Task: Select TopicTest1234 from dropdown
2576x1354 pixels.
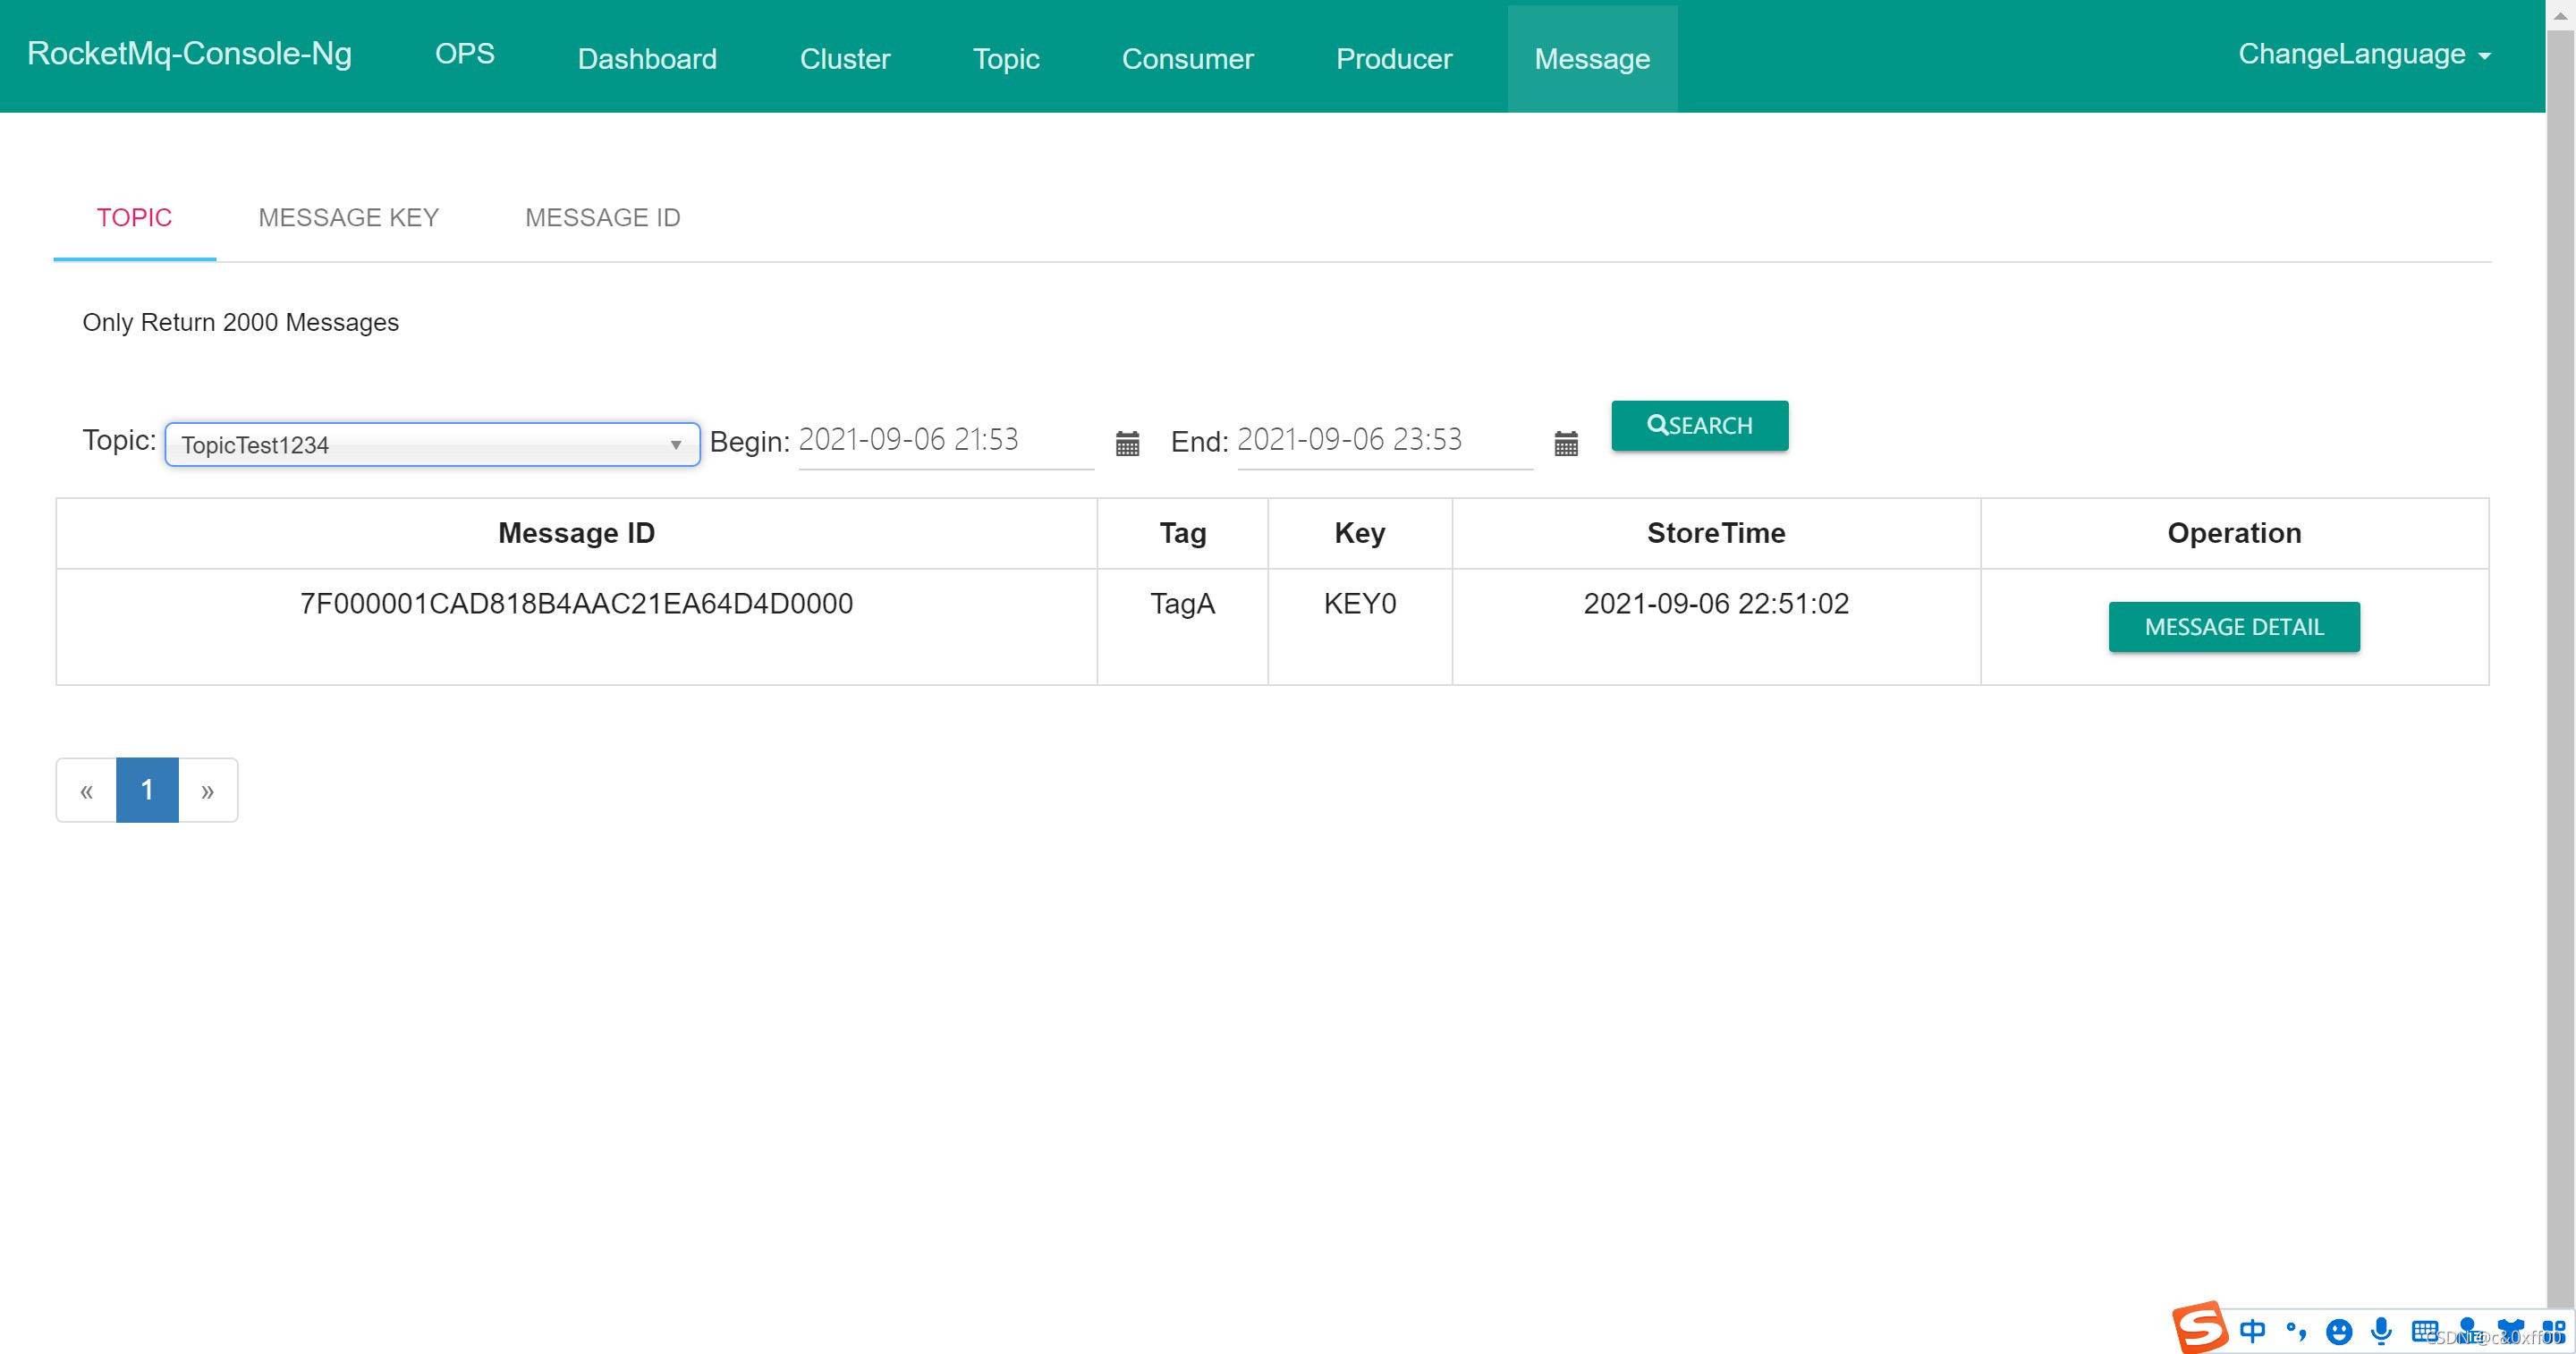Action: pos(429,443)
